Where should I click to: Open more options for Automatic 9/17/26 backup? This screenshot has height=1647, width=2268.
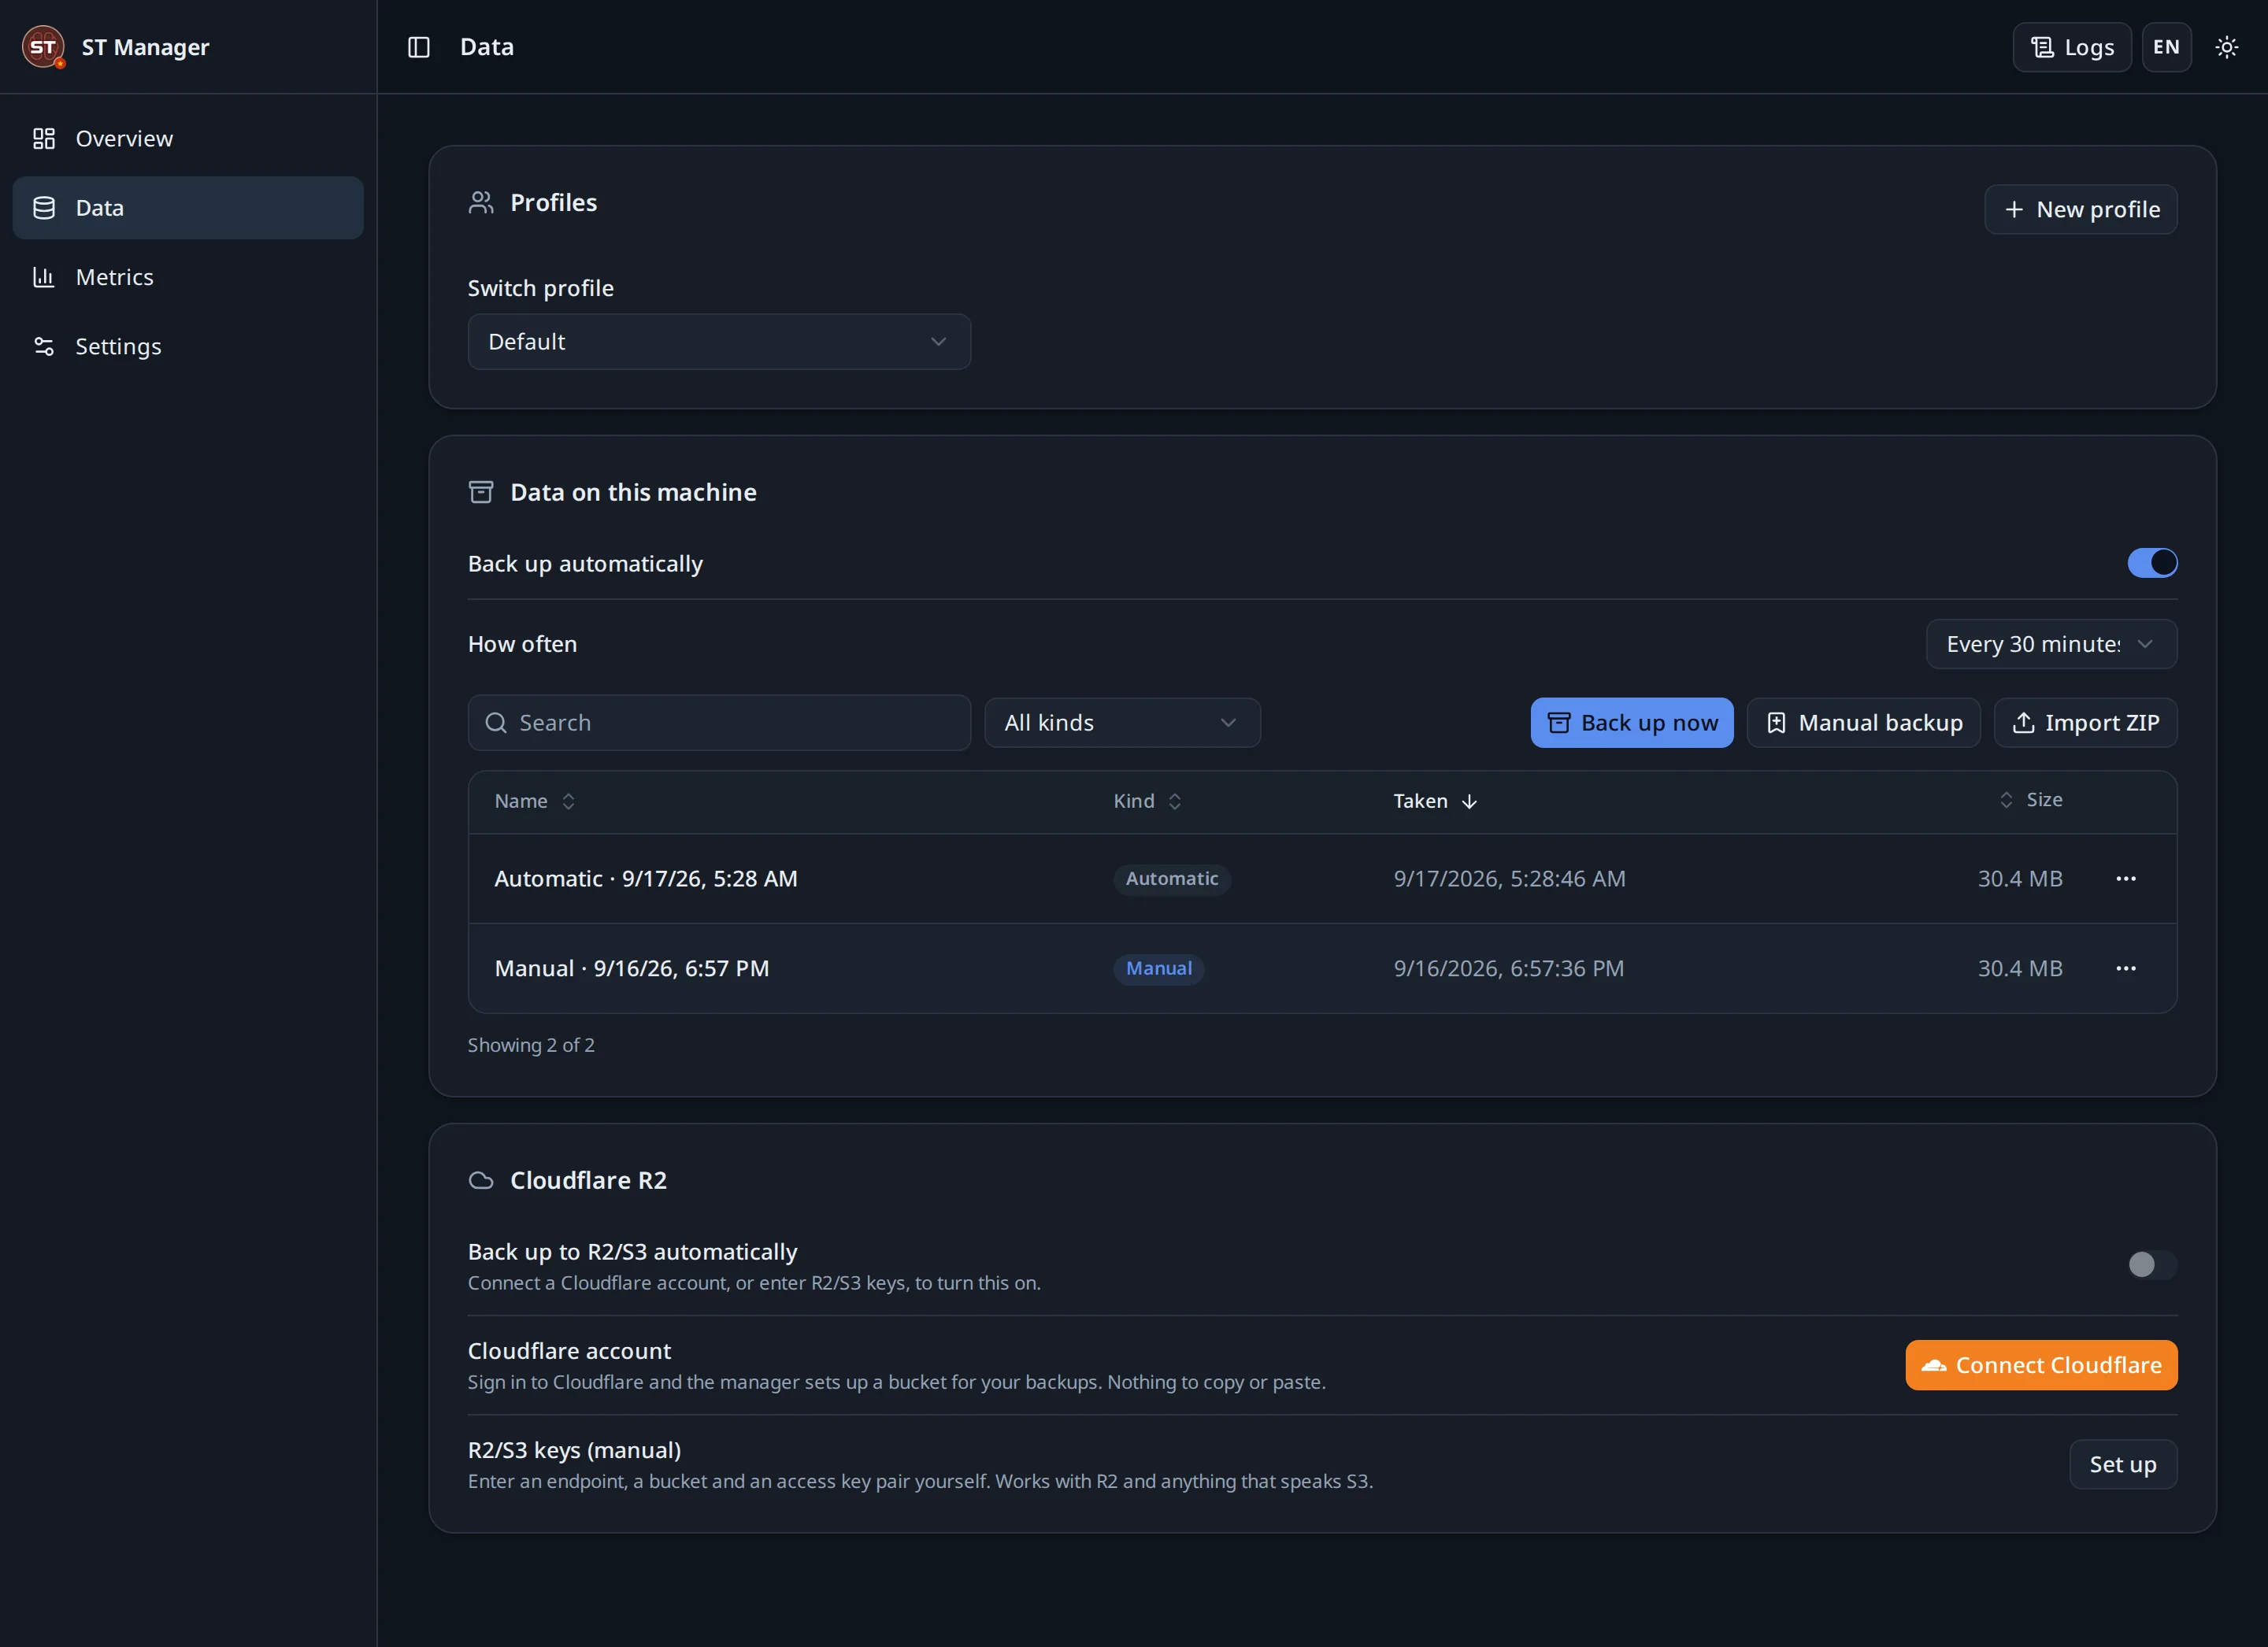(2126, 879)
